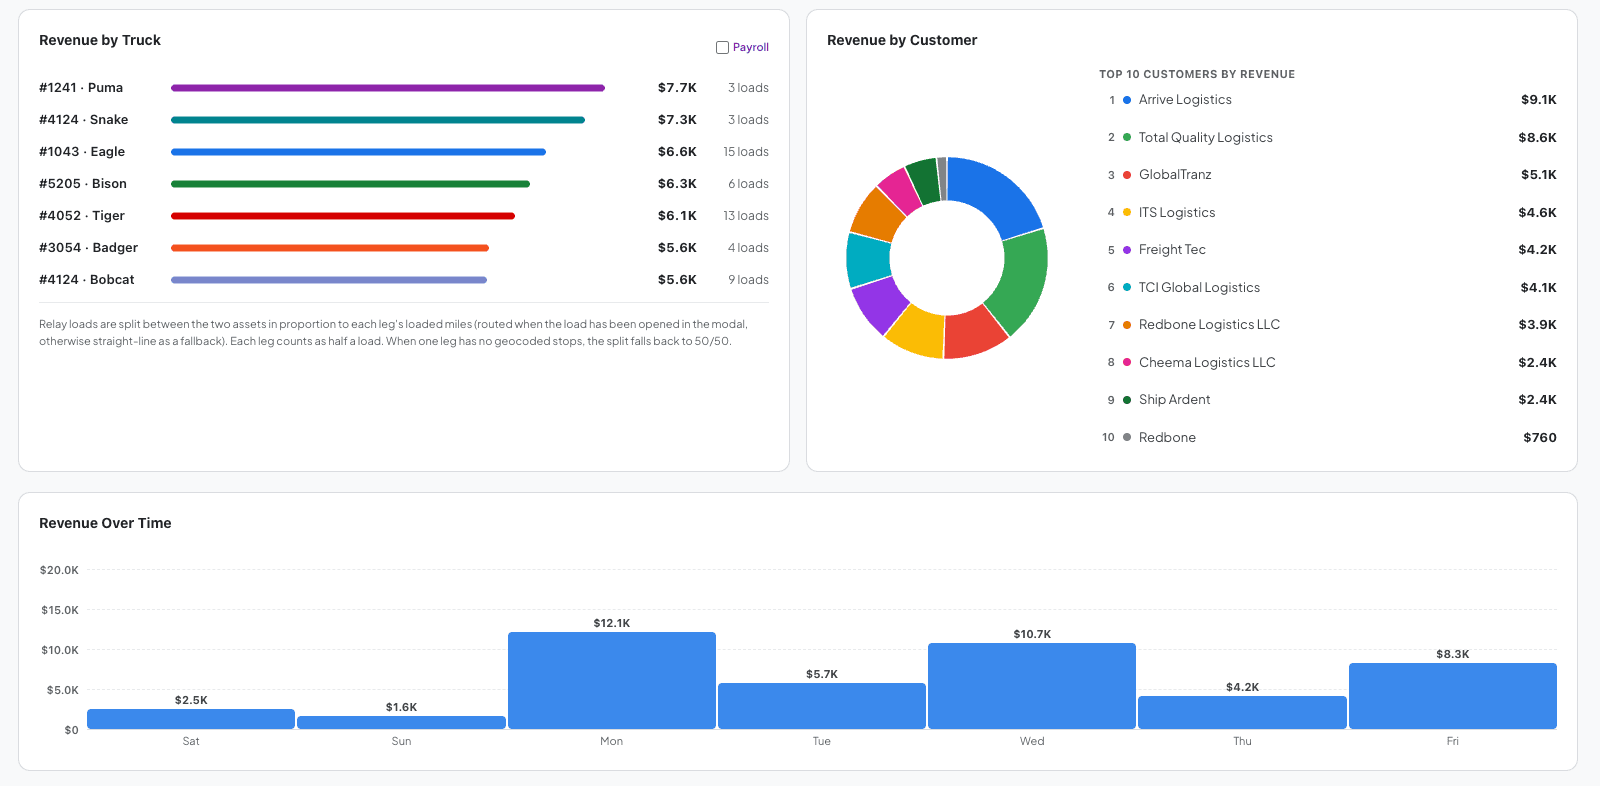Image resolution: width=1600 pixels, height=786 pixels.
Task: Click the $7.3K Snake revenue value
Action: [677, 120]
